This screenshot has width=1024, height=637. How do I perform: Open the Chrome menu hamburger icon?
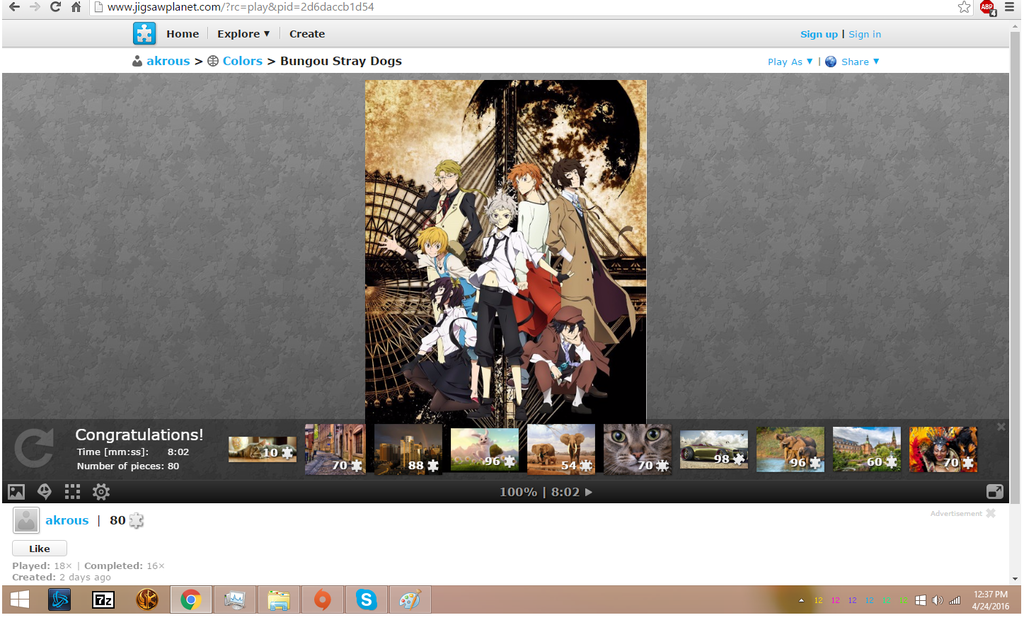click(x=1010, y=7)
